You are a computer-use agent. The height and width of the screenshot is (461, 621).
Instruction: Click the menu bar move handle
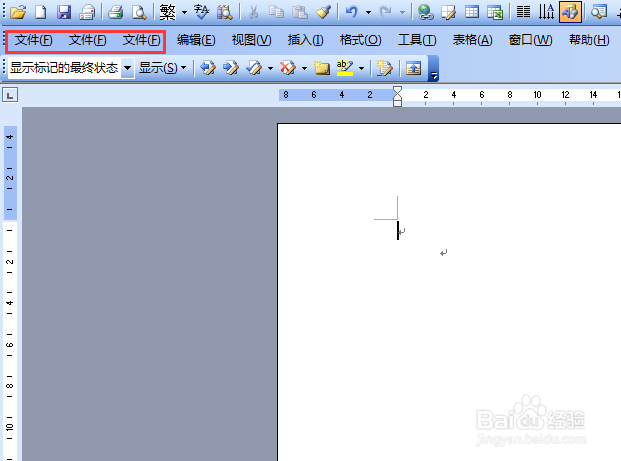tap(4, 40)
